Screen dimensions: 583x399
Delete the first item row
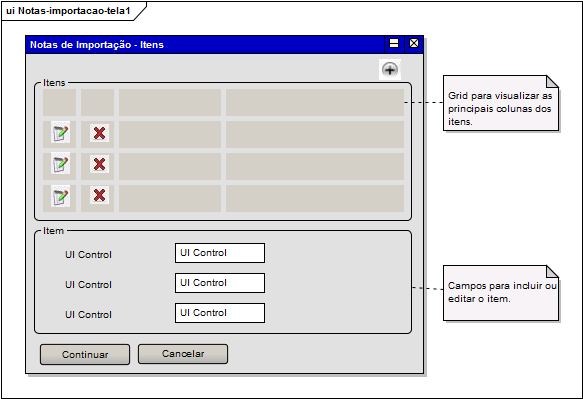click(x=99, y=133)
